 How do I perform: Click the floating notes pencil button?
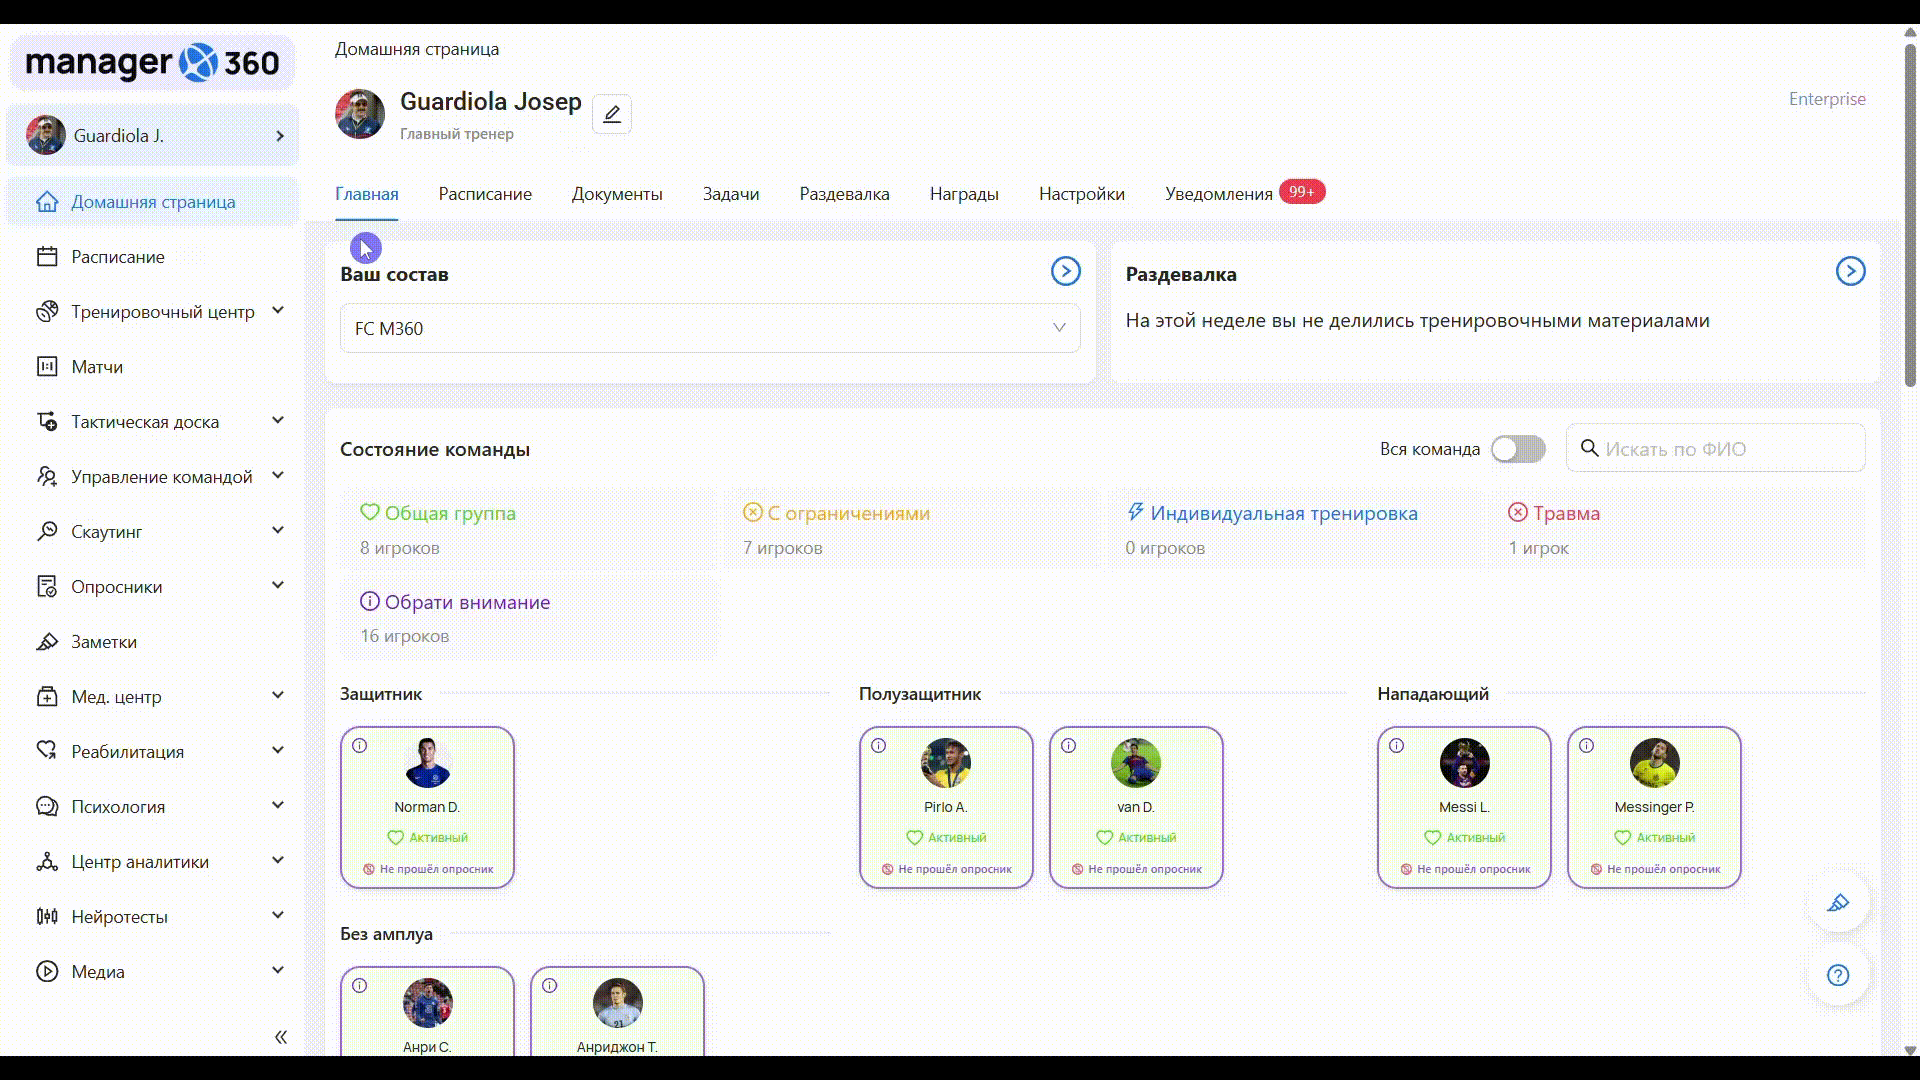(1837, 903)
